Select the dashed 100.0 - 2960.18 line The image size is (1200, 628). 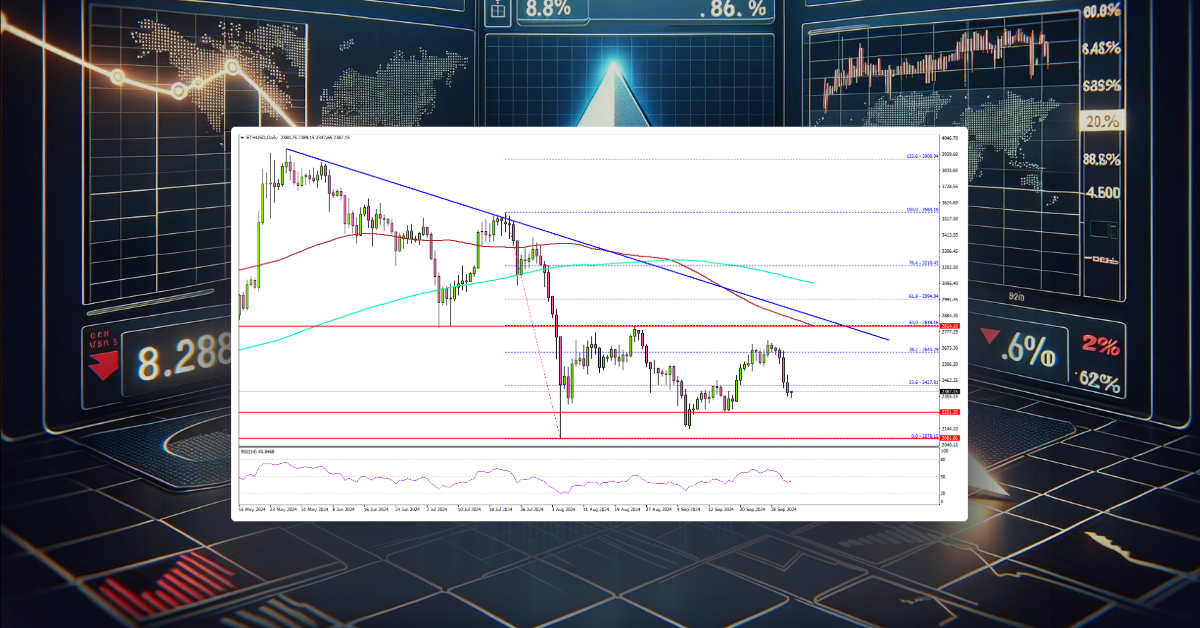point(700,212)
